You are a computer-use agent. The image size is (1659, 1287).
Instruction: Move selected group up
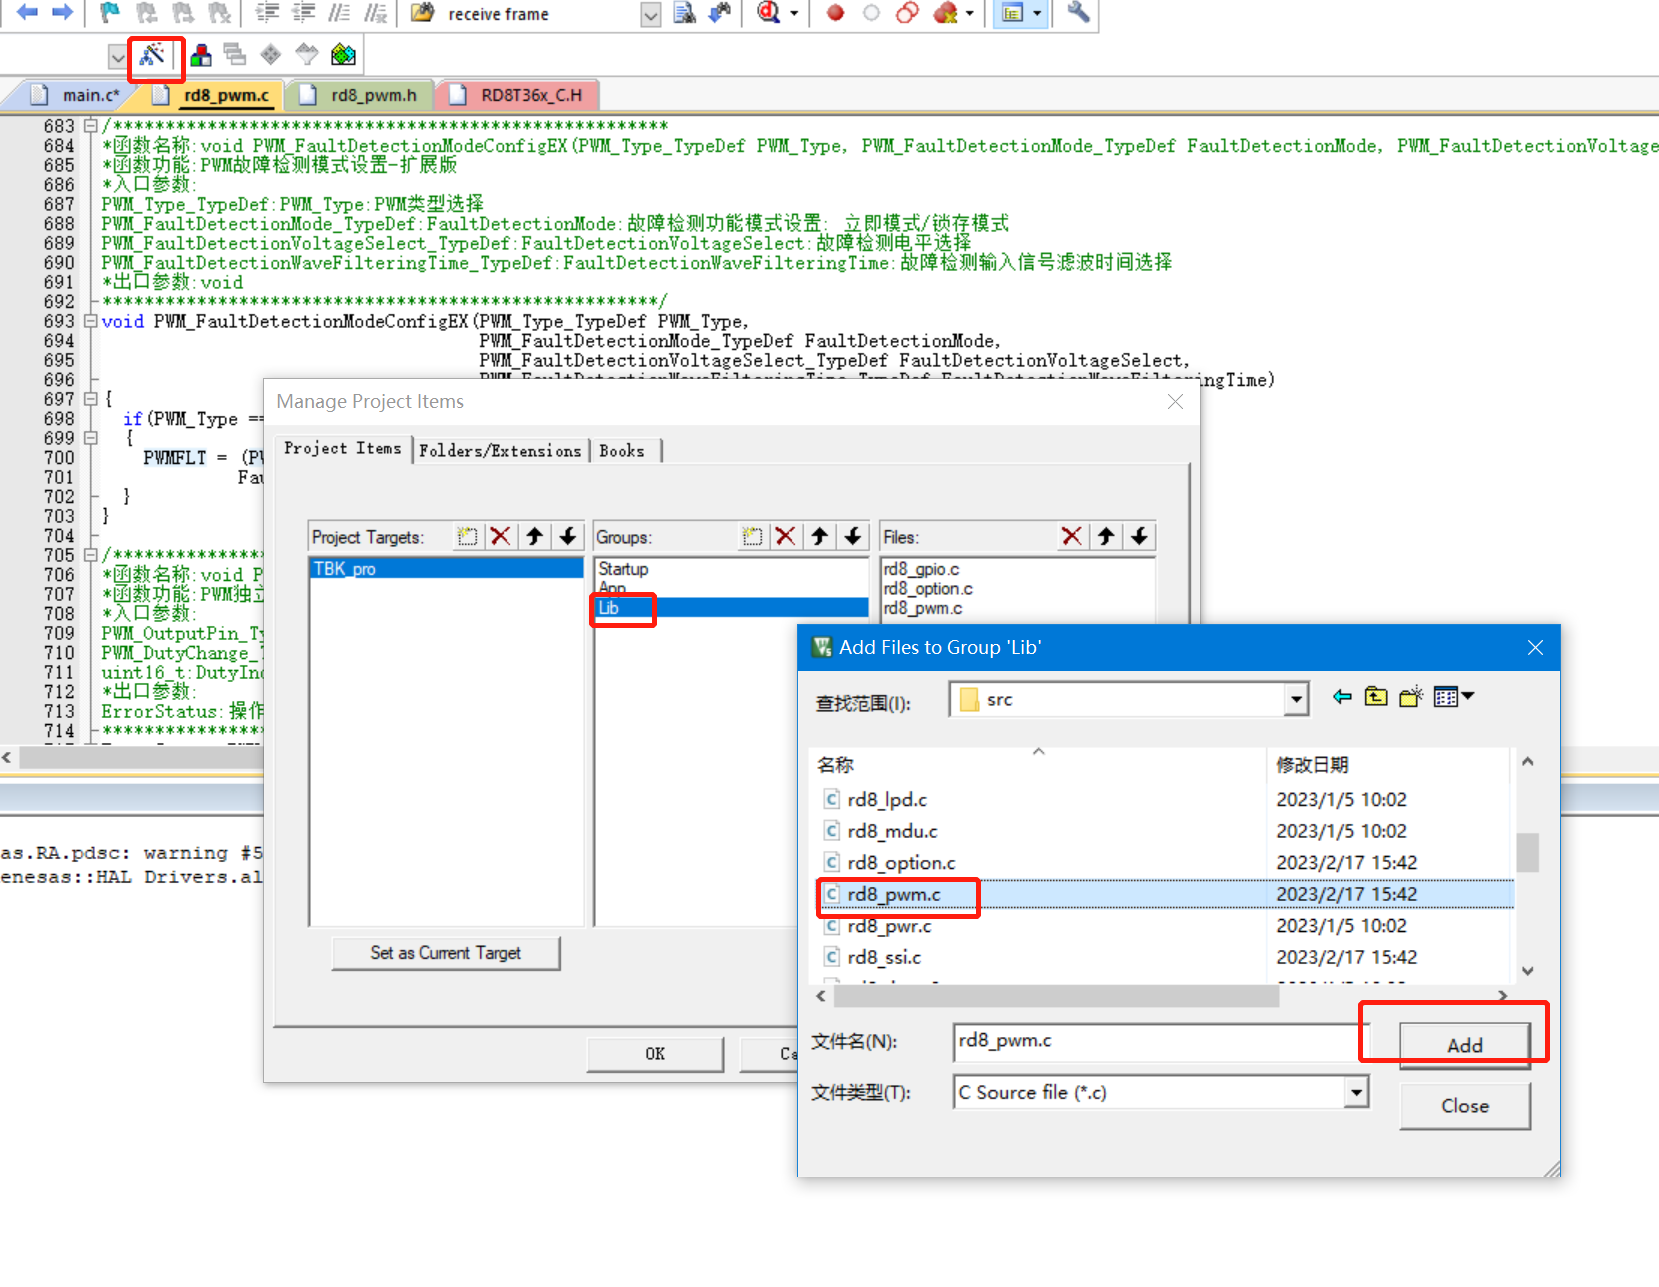820,536
